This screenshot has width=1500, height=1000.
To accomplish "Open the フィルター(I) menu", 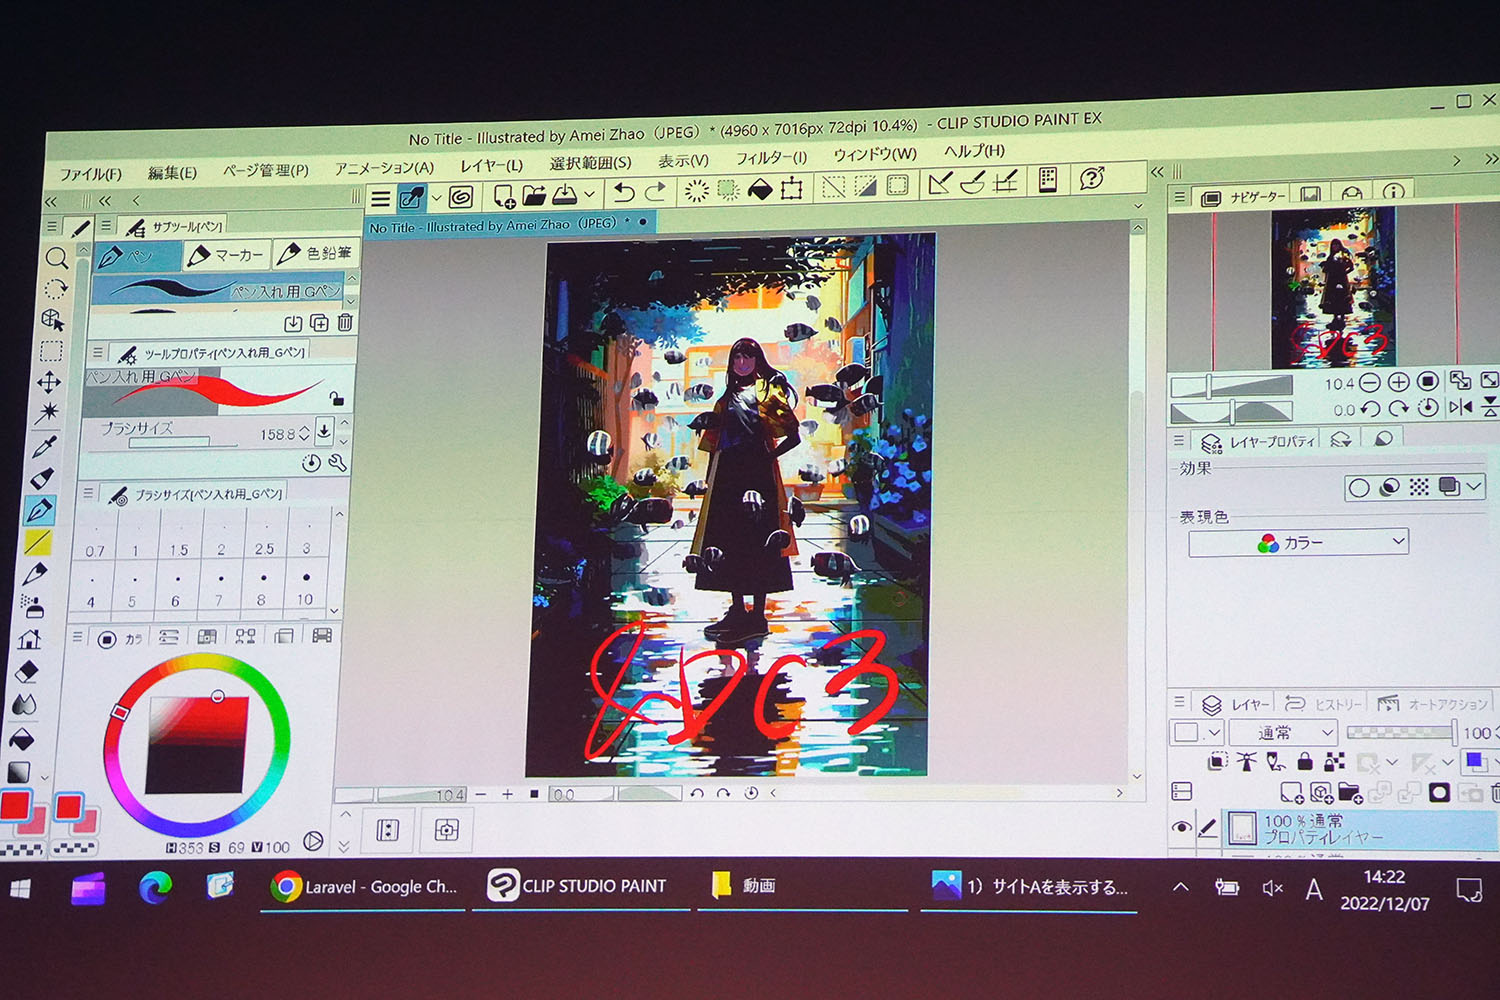I will click(771, 158).
